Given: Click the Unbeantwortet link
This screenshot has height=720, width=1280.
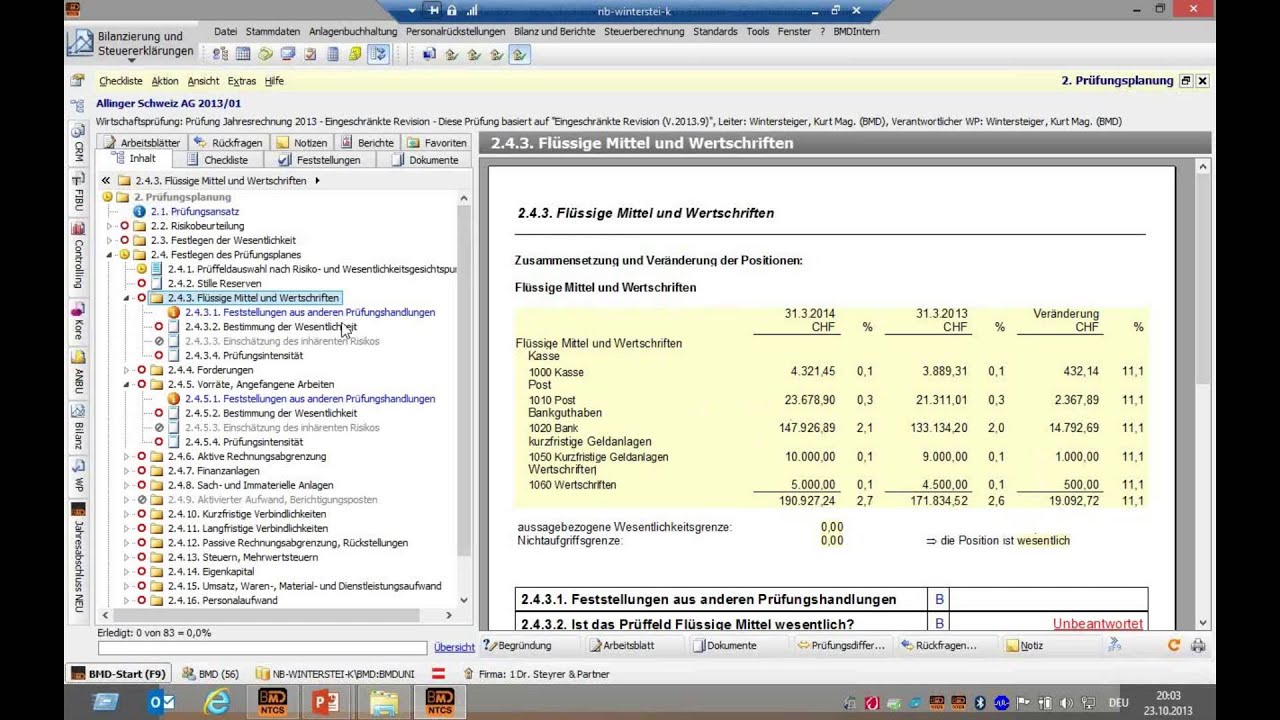Looking at the screenshot, I should (1097, 624).
